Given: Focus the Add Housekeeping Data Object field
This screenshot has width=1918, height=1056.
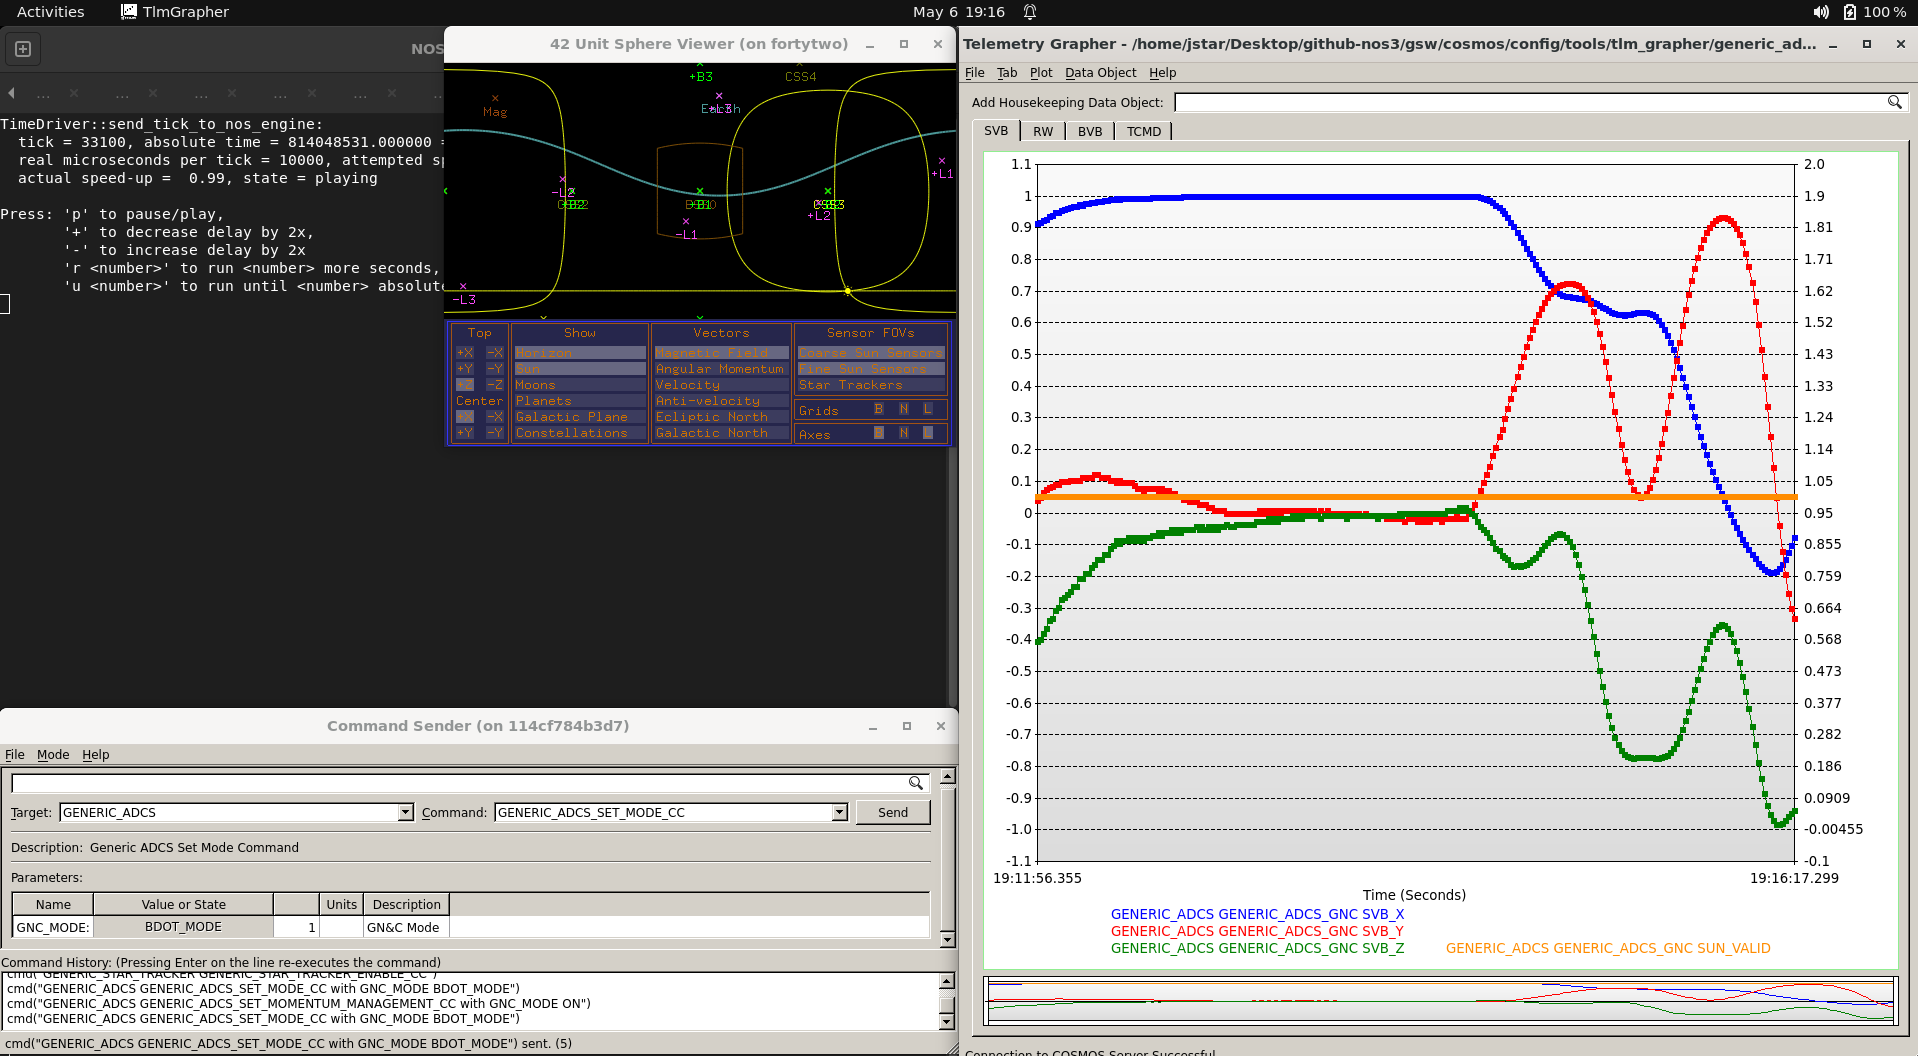Looking at the screenshot, I should [1530, 102].
